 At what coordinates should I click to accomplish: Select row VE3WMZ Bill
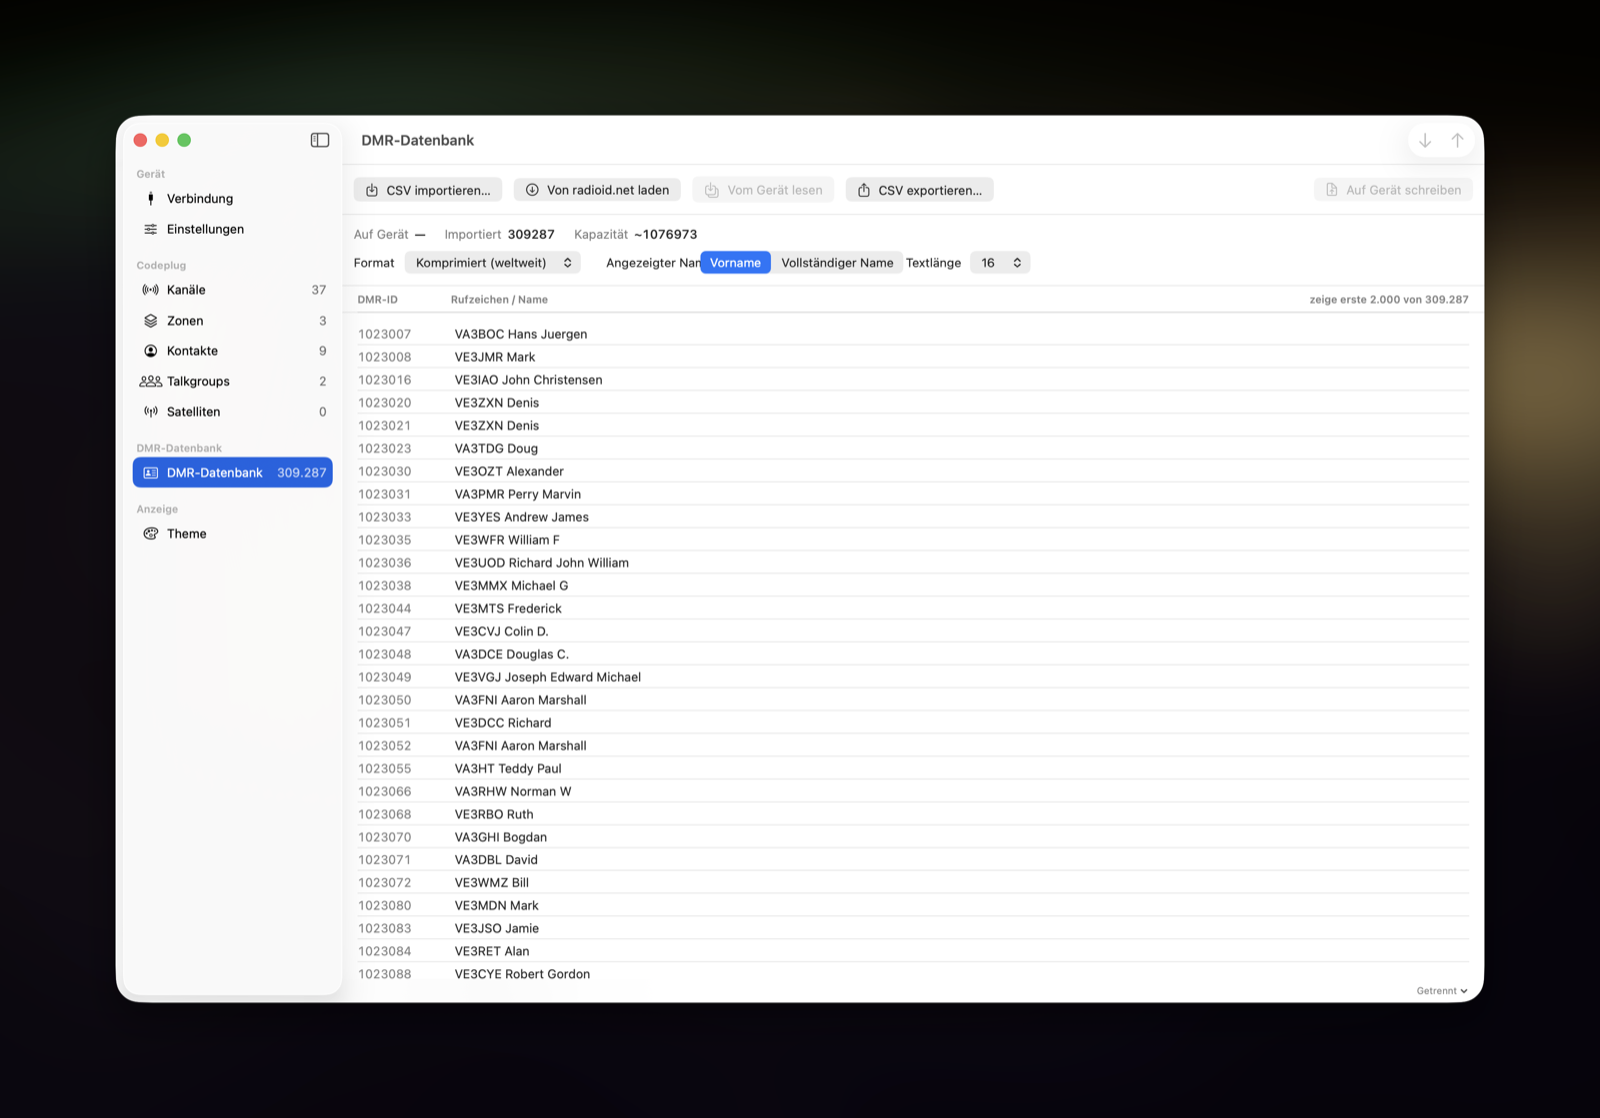[x=913, y=883]
